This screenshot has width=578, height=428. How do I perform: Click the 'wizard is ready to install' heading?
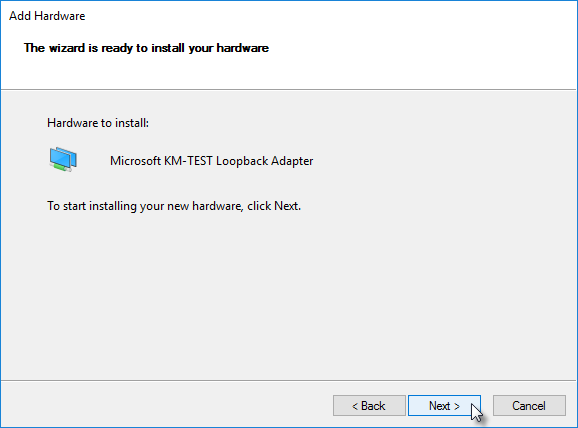[146, 48]
